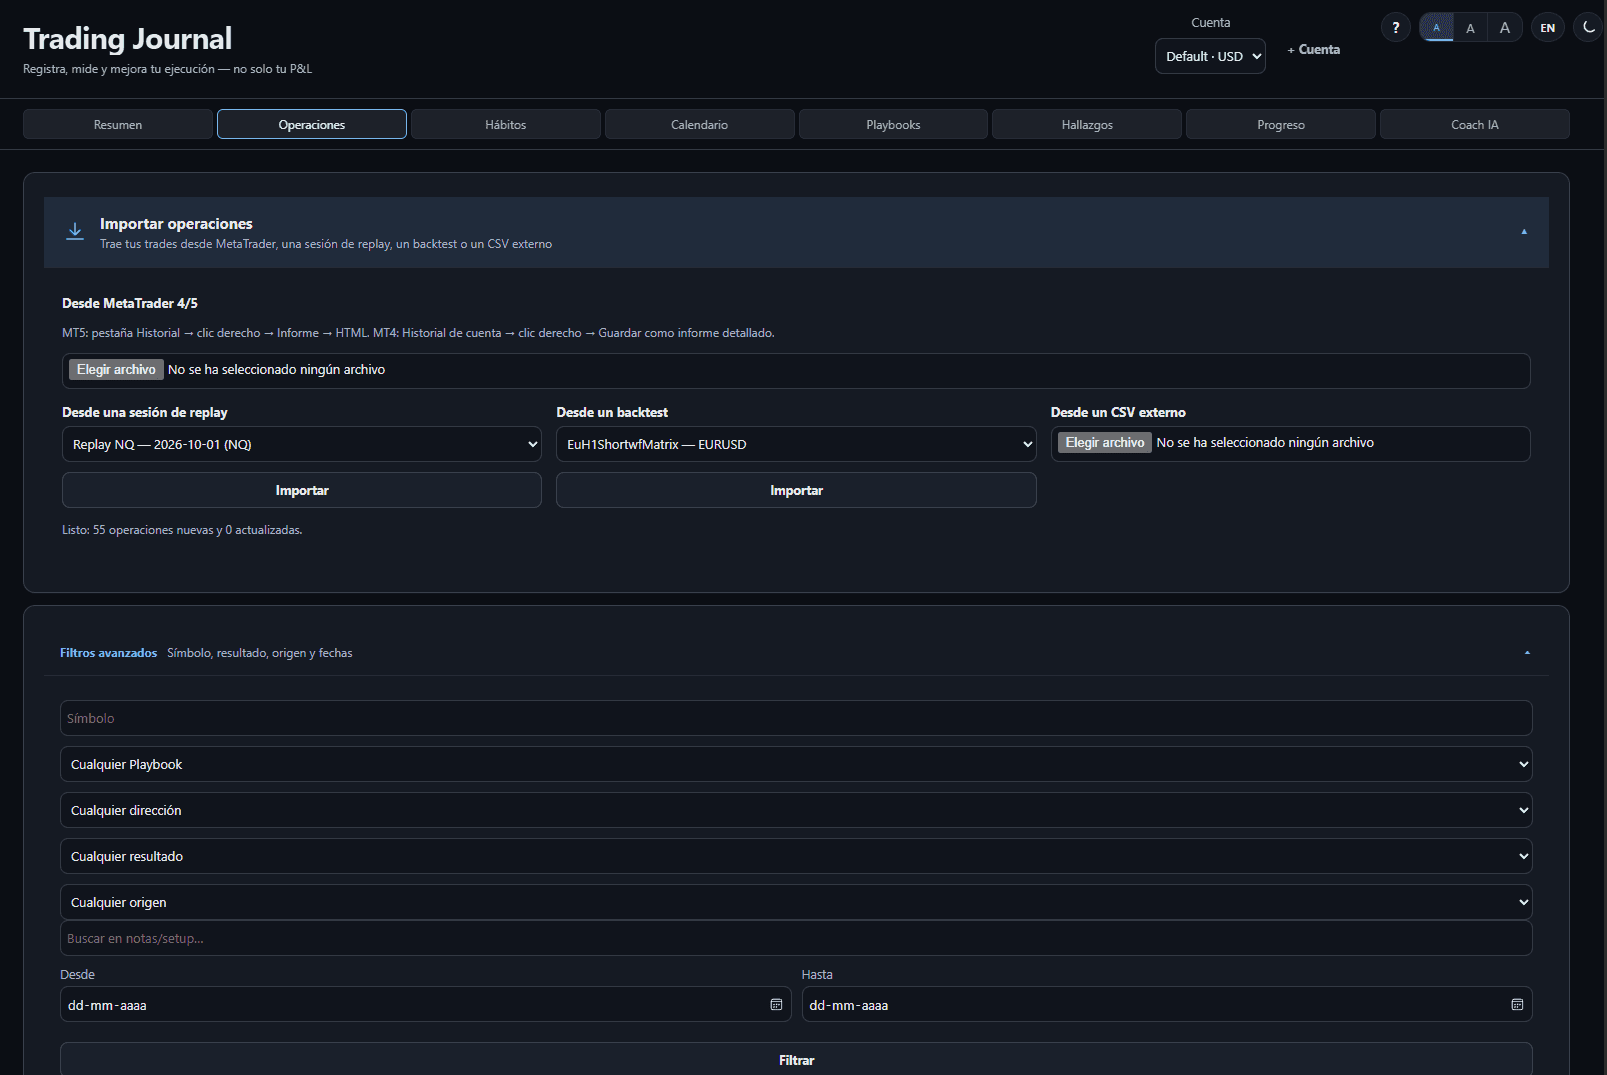The image size is (1607, 1075).
Task: Click the 'Listo: 55 operaciones nuevas' status text
Action: click(x=182, y=530)
